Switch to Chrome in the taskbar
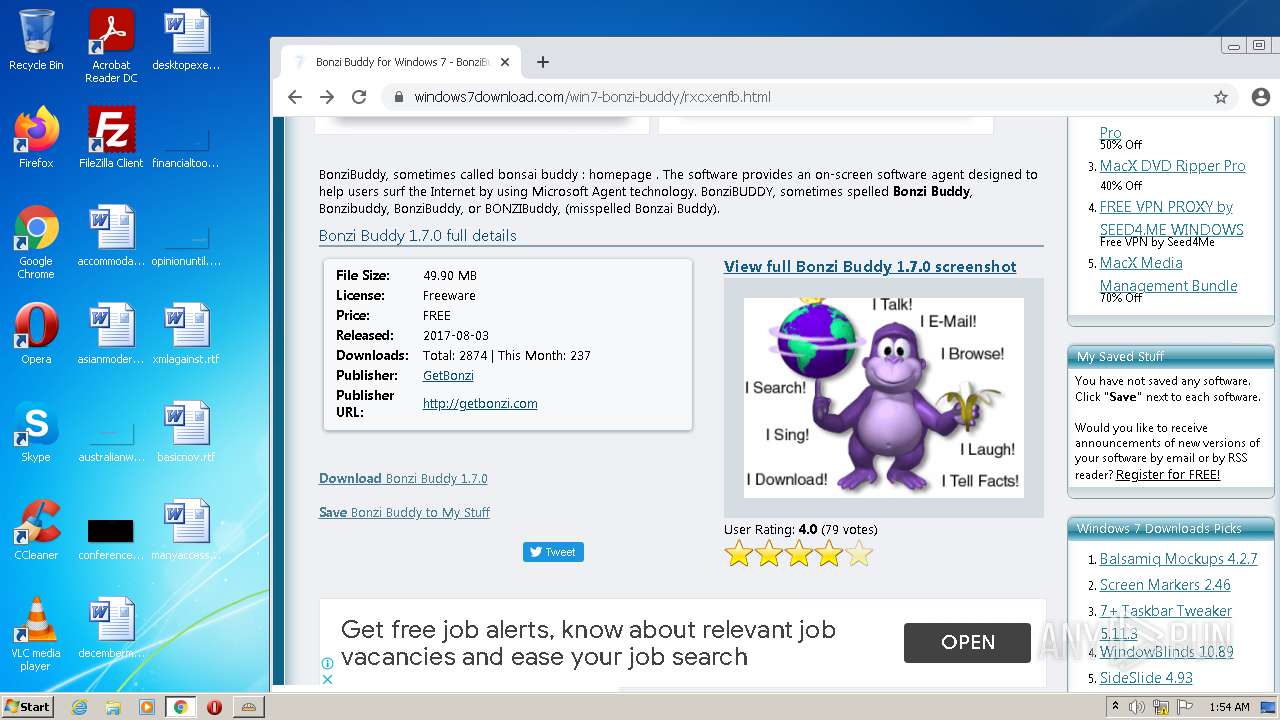 [x=180, y=707]
